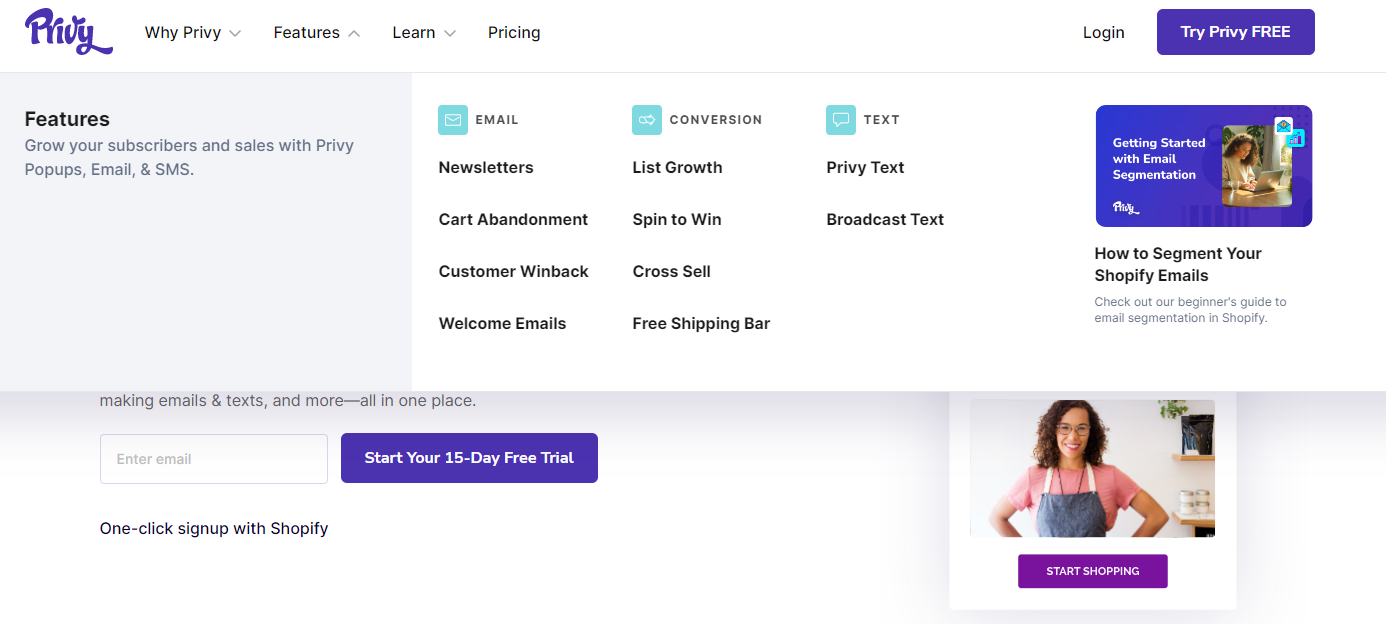Click the EMAIL column heading

497,120
